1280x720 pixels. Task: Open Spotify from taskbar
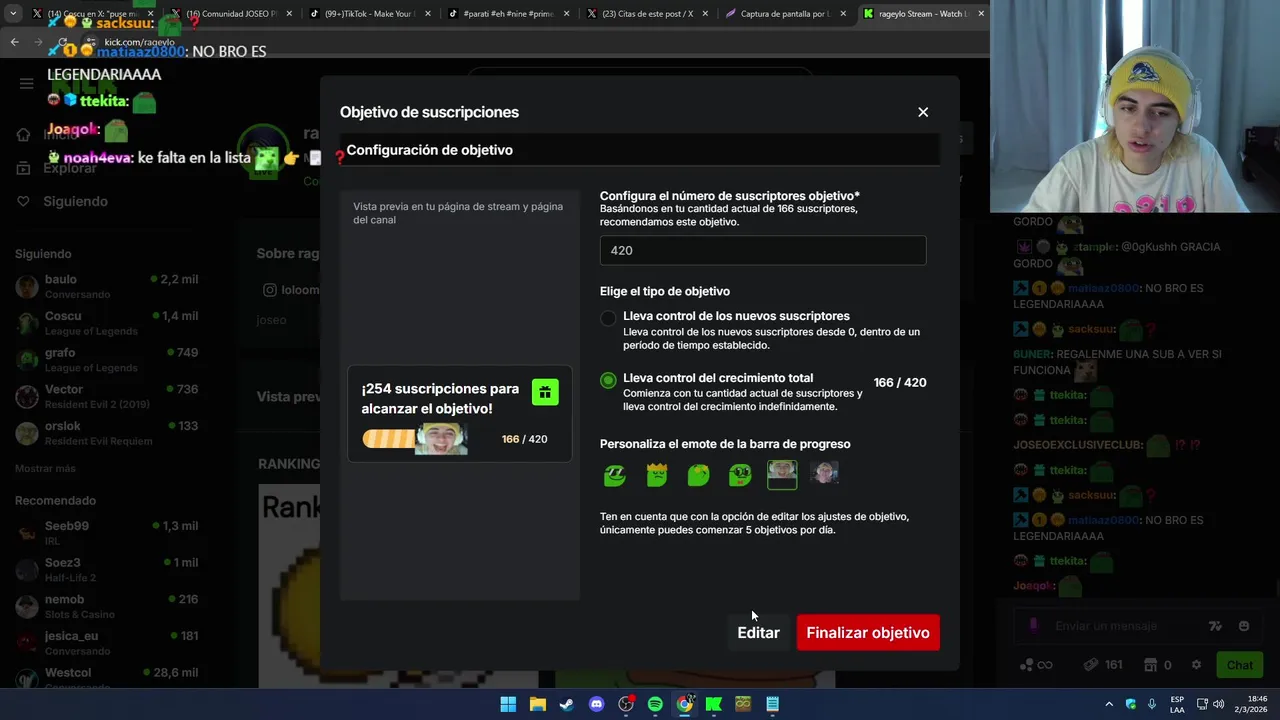coord(655,704)
